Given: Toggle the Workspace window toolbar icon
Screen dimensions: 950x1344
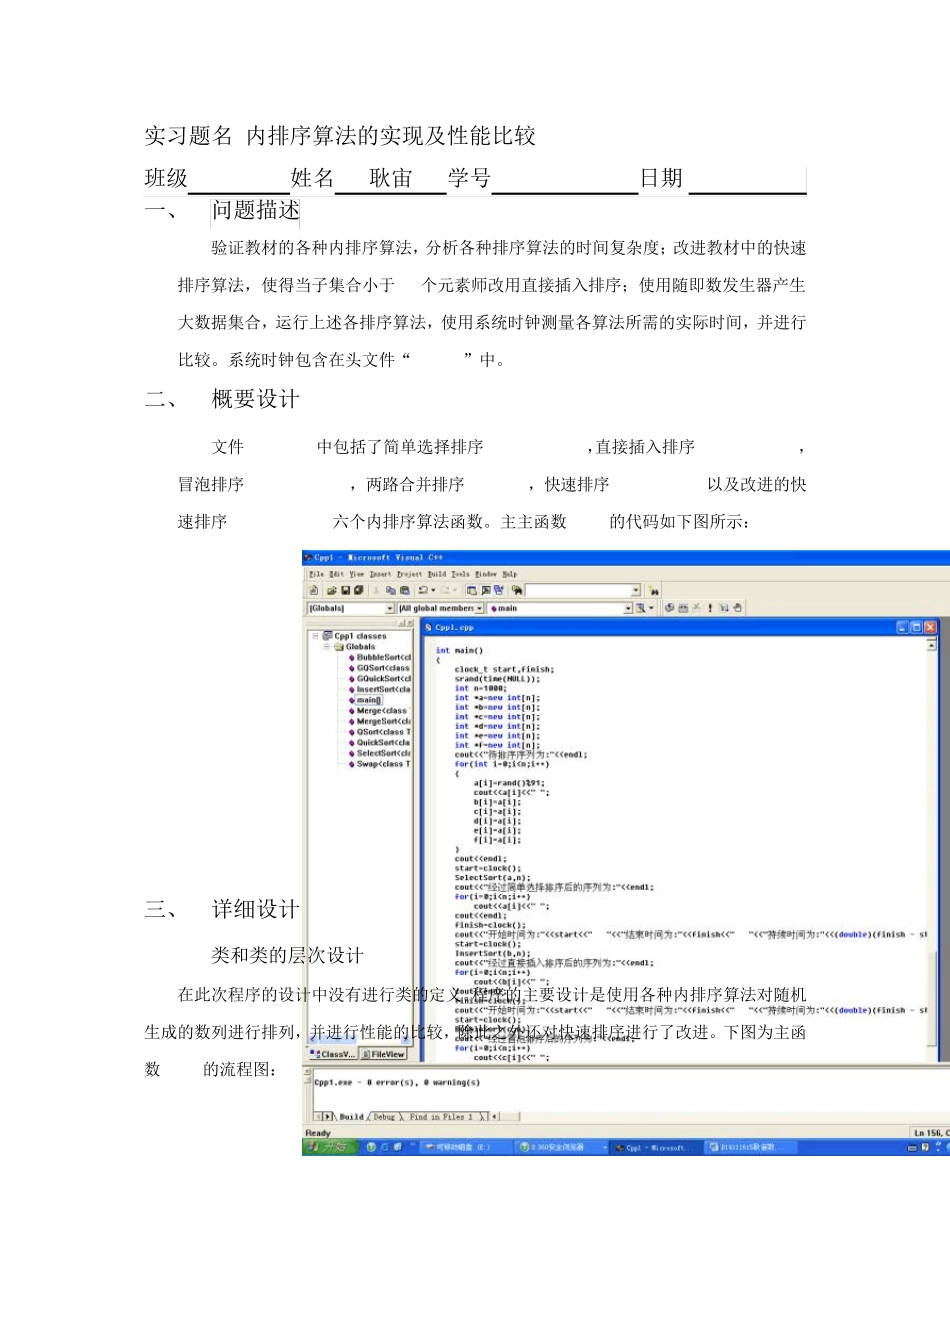Looking at the screenshot, I should tap(471, 590).
